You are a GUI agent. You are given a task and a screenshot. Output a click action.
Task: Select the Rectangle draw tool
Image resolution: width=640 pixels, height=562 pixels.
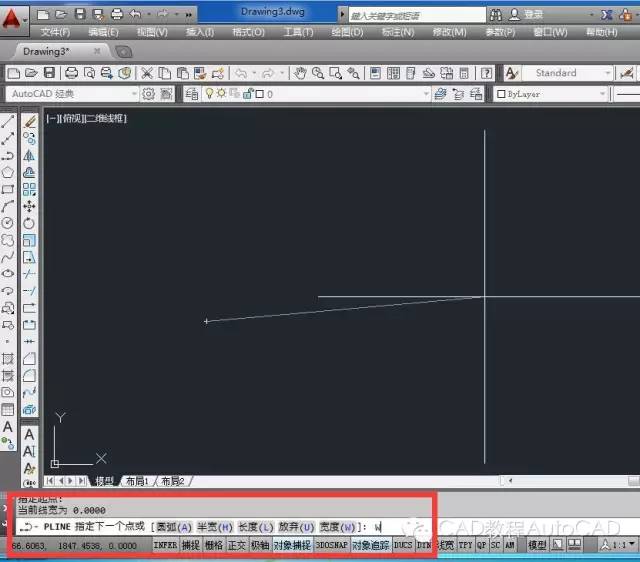pyautogui.click(x=8, y=189)
